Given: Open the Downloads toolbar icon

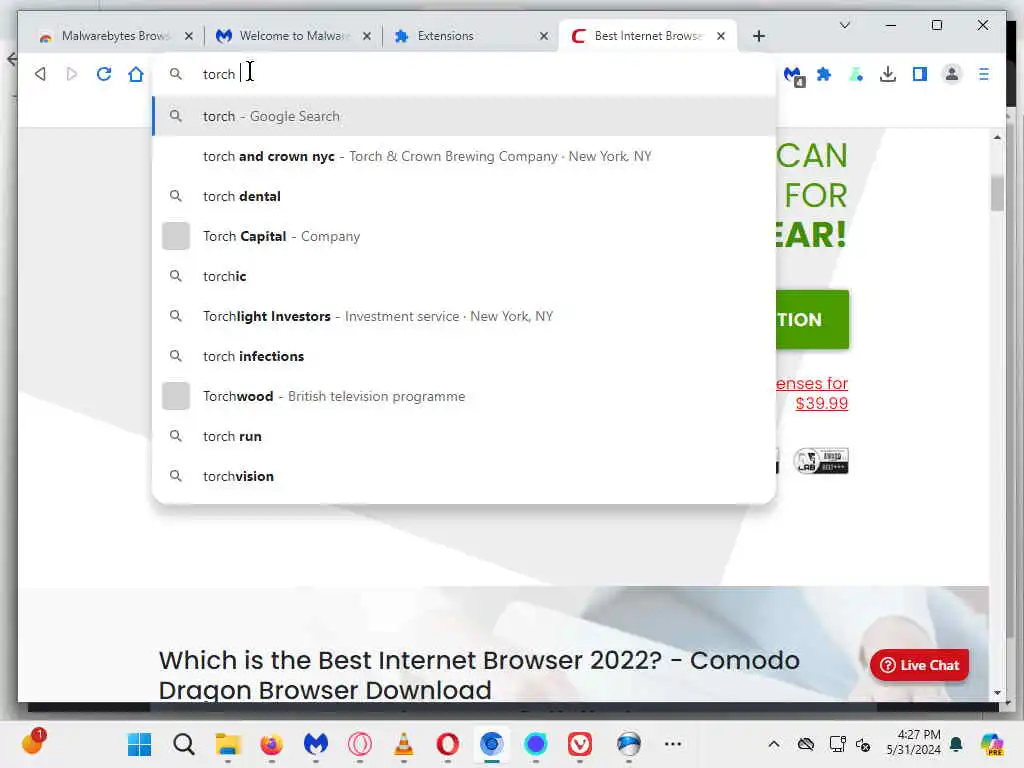Looking at the screenshot, I should coord(888,74).
